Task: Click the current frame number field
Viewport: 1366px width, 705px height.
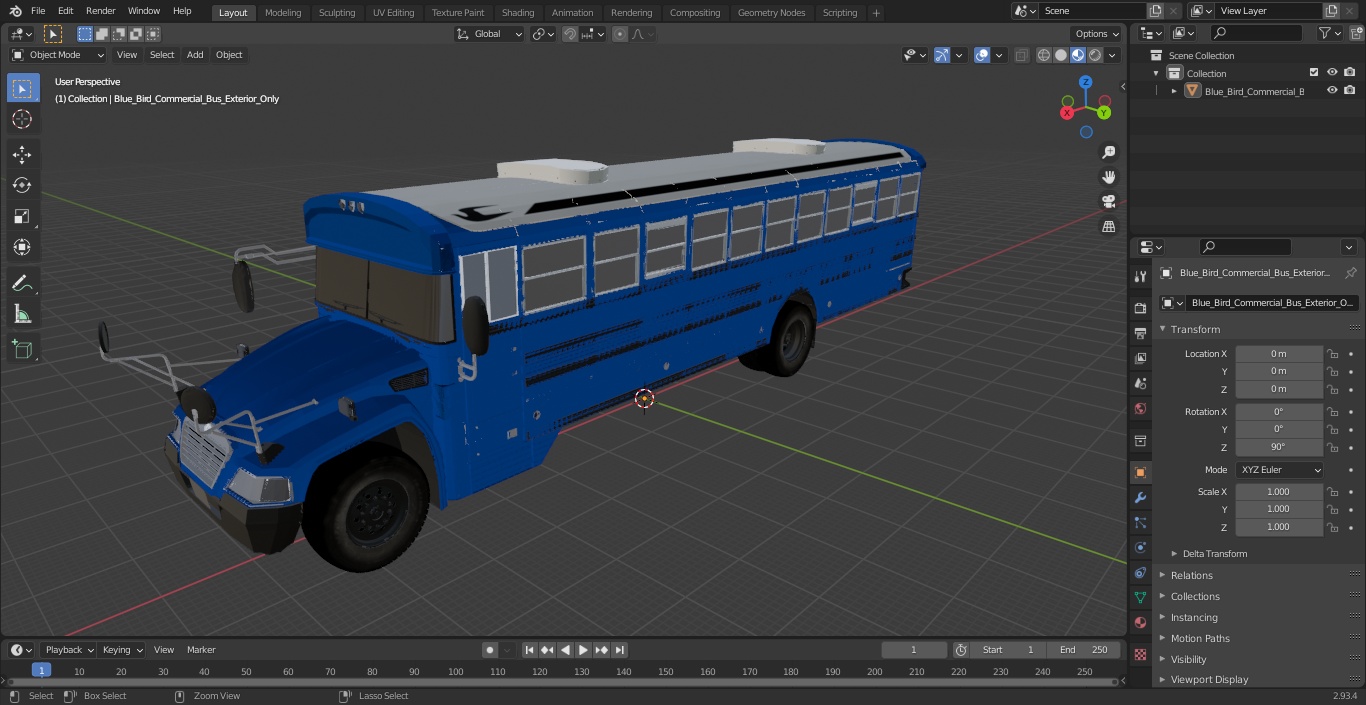Action: click(x=913, y=650)
